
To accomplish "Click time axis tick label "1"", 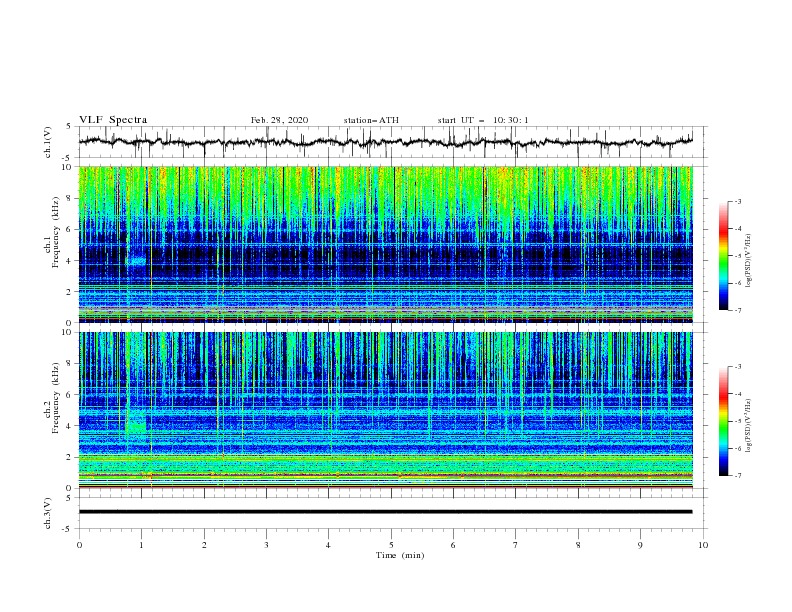I will coord(141,545).
